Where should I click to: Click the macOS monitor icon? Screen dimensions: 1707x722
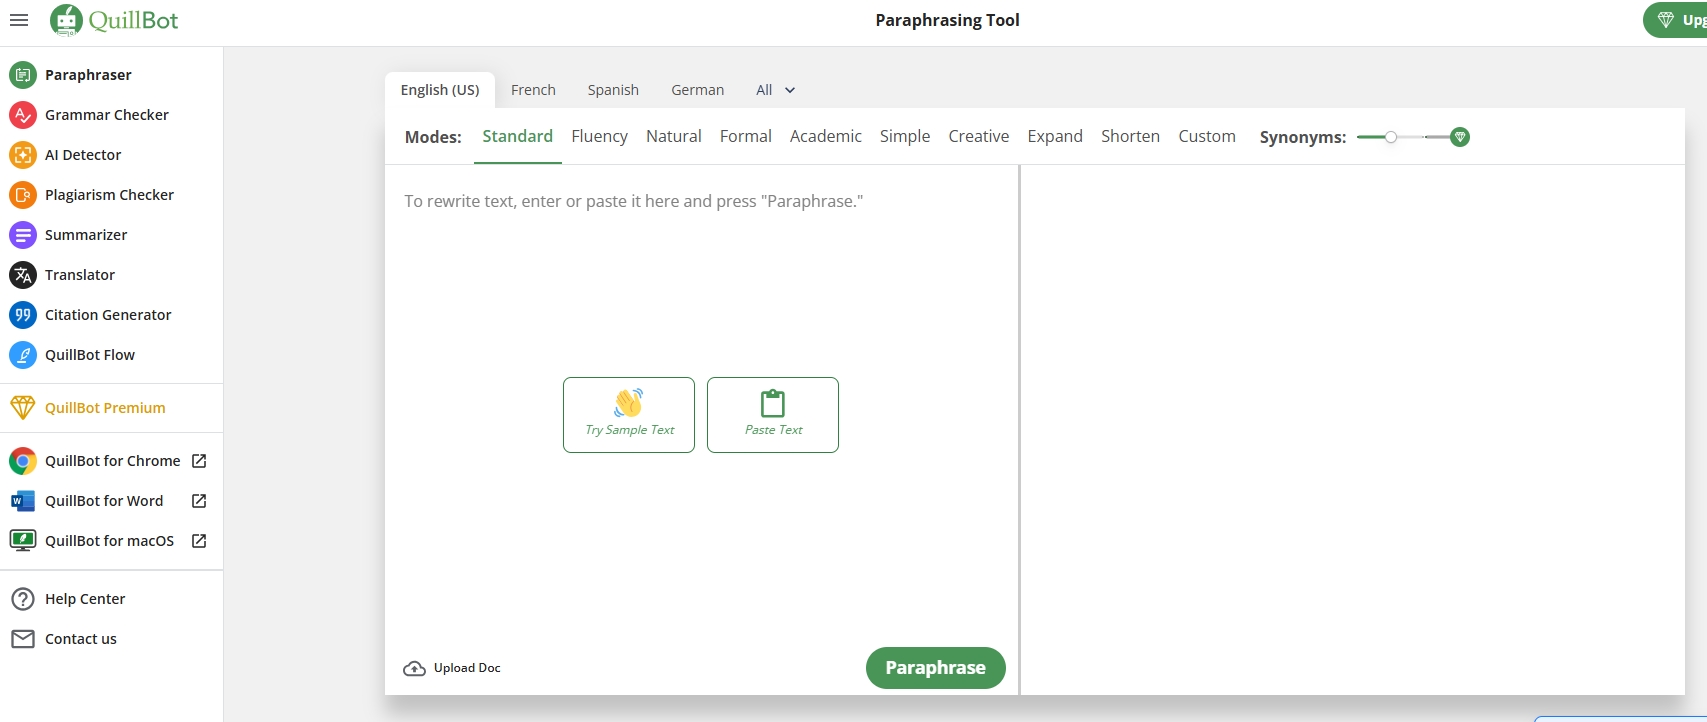(x=23, y=541)
